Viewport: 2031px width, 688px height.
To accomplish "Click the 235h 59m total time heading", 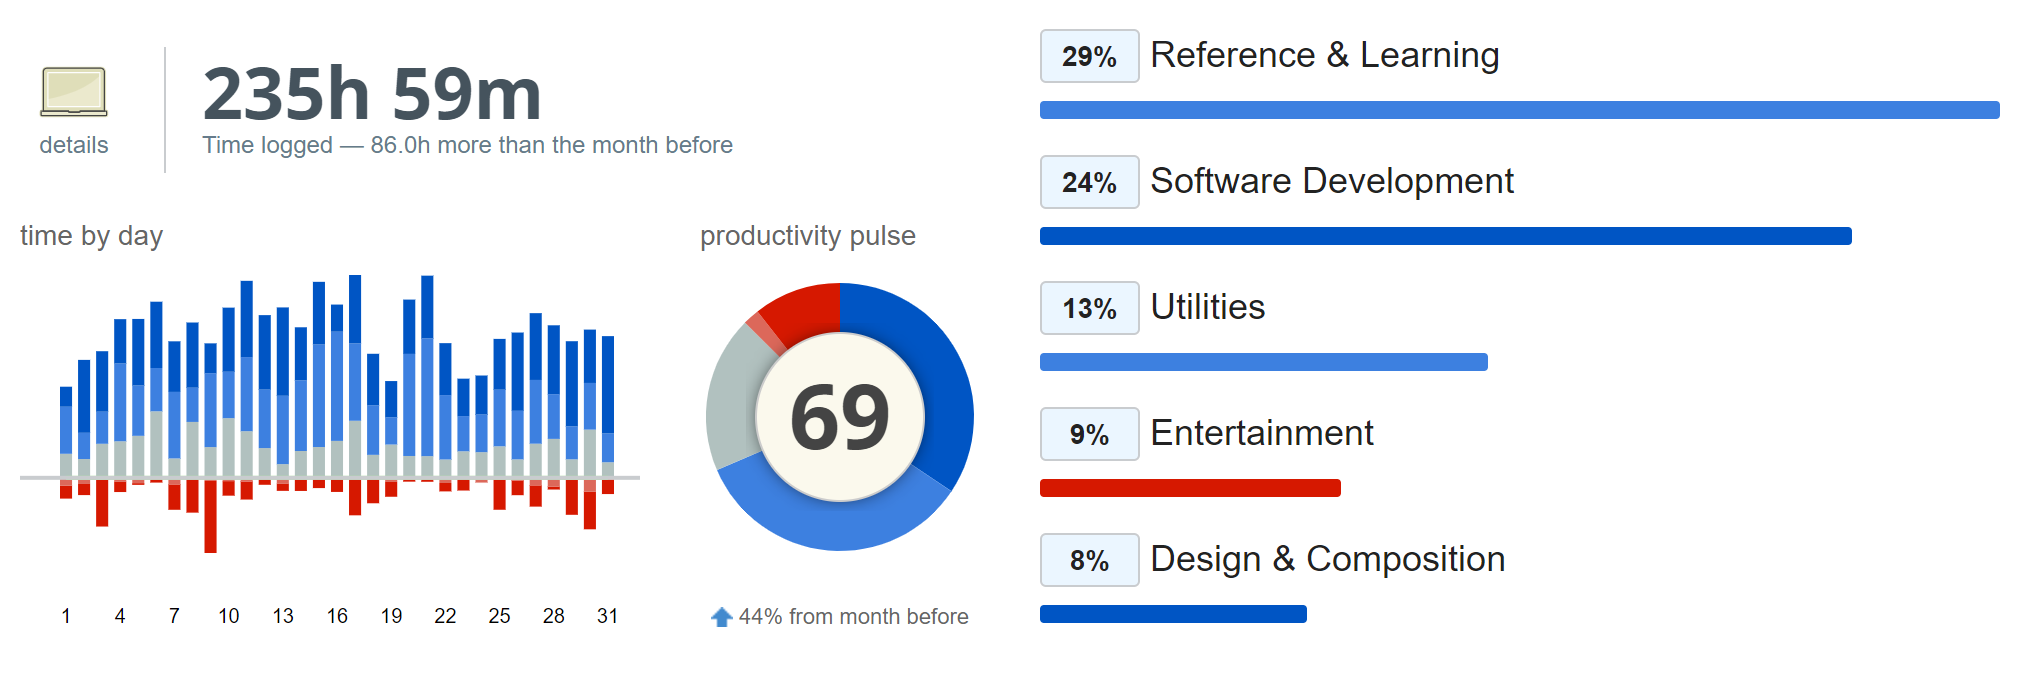I will point(372,94).
